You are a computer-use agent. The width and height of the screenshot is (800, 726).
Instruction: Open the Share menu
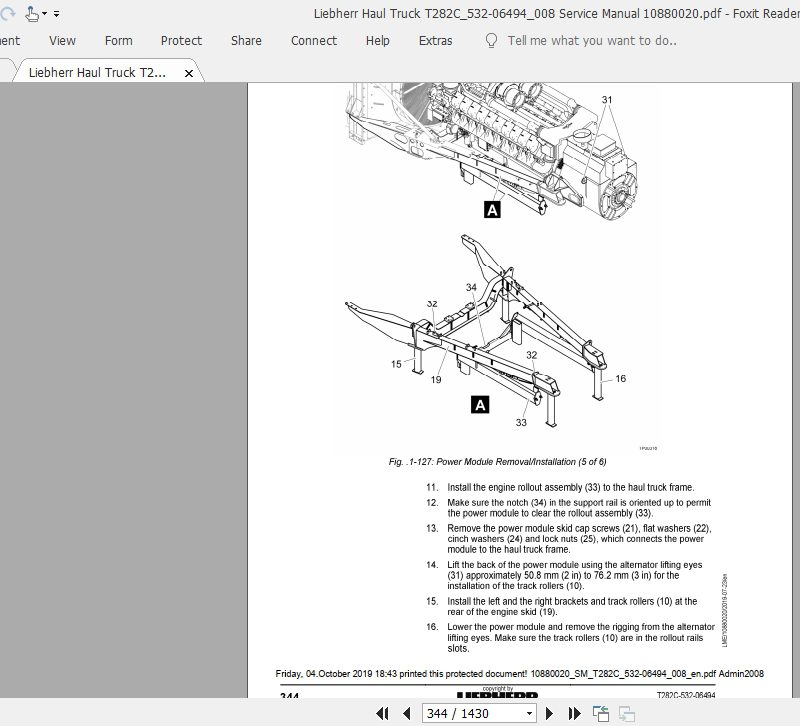(243, 41)
